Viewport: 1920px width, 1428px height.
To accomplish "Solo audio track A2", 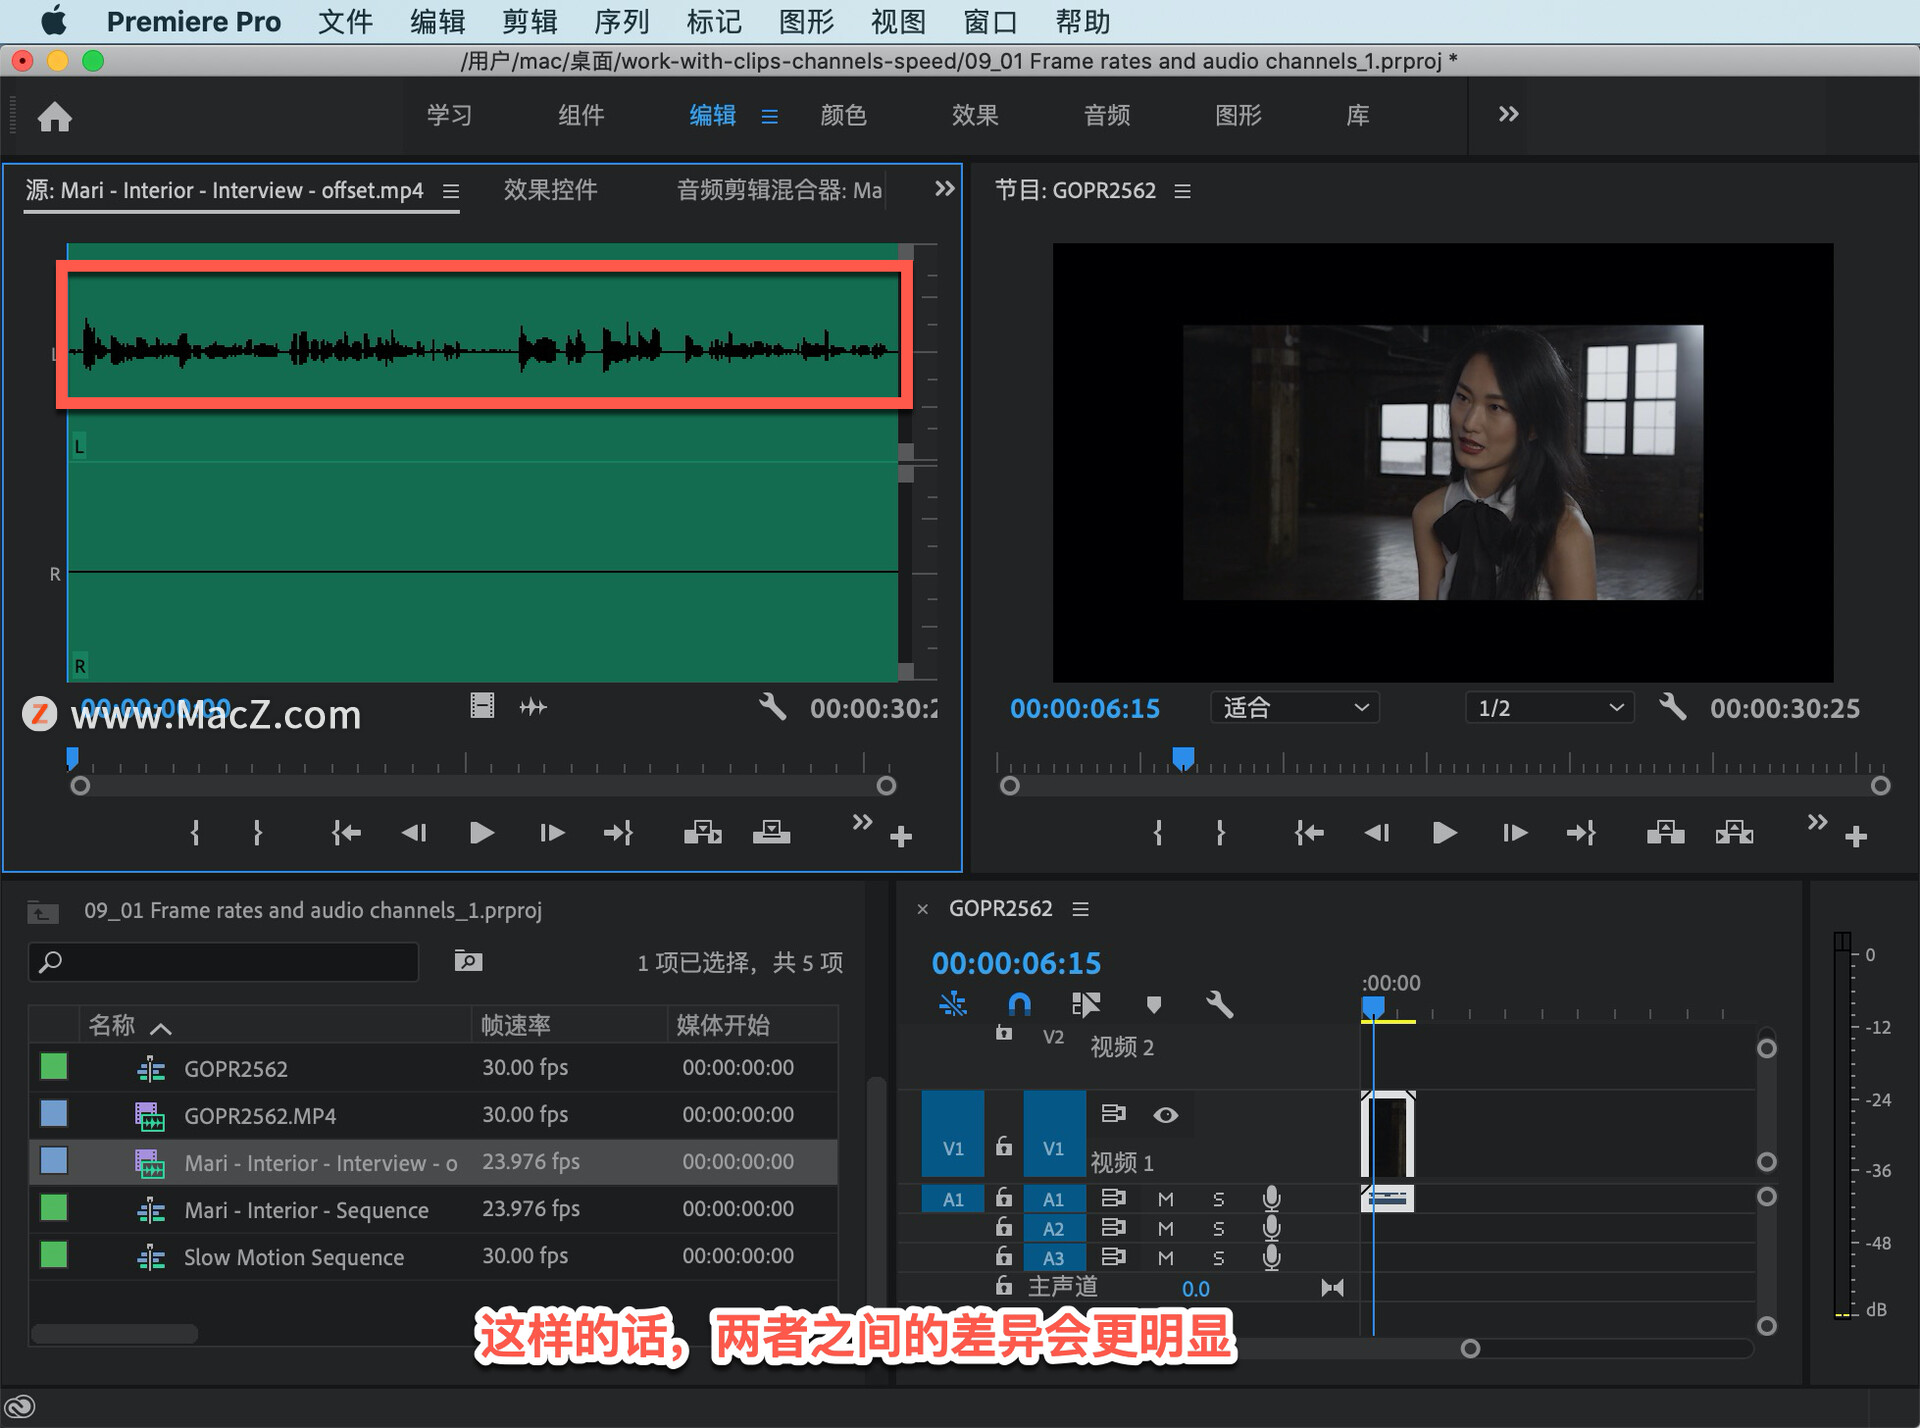I will (x=1218, y=1228).
